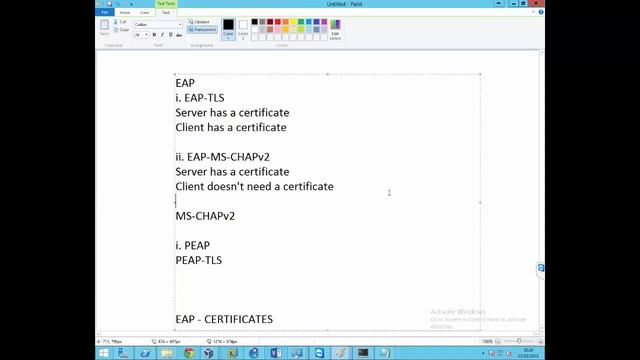The height and width of the screenshot is (360, 640).
Task: Show hidden system tray icons
Action: 483,353
